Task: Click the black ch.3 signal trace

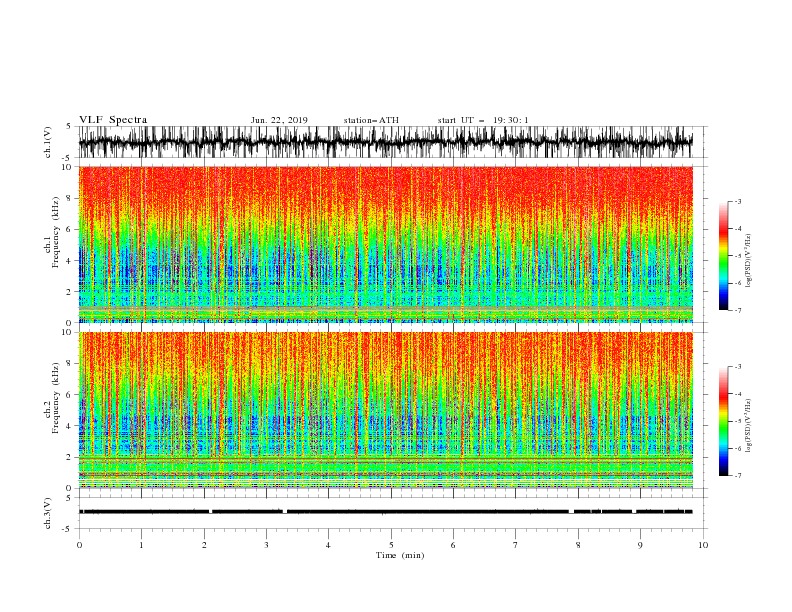Action: point(385,512)
